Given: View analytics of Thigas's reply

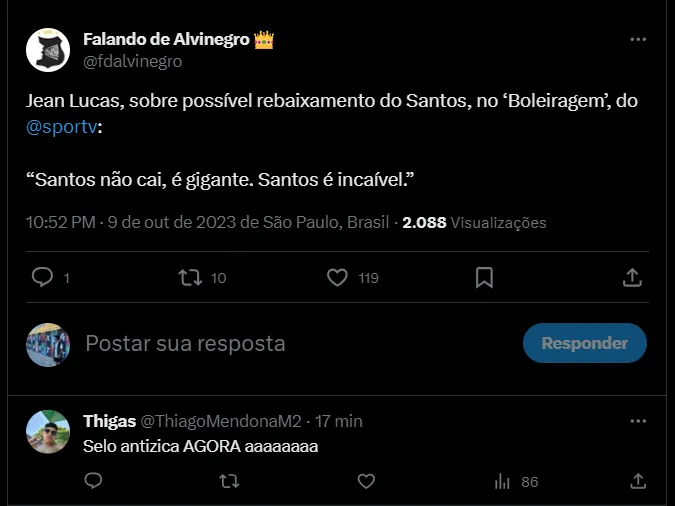Looking at the screenshot, I should point(503,481).
